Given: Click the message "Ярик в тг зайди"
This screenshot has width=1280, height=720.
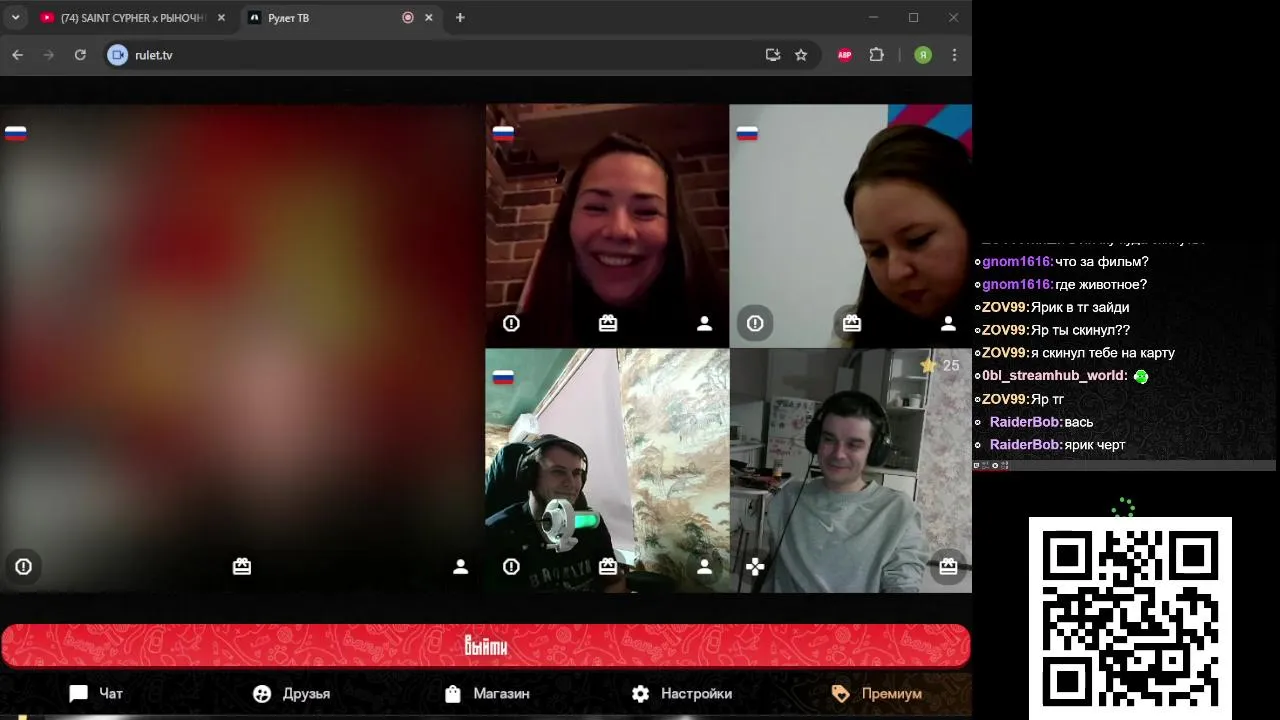Looking at the screenshot, I should pos(1080,308).
